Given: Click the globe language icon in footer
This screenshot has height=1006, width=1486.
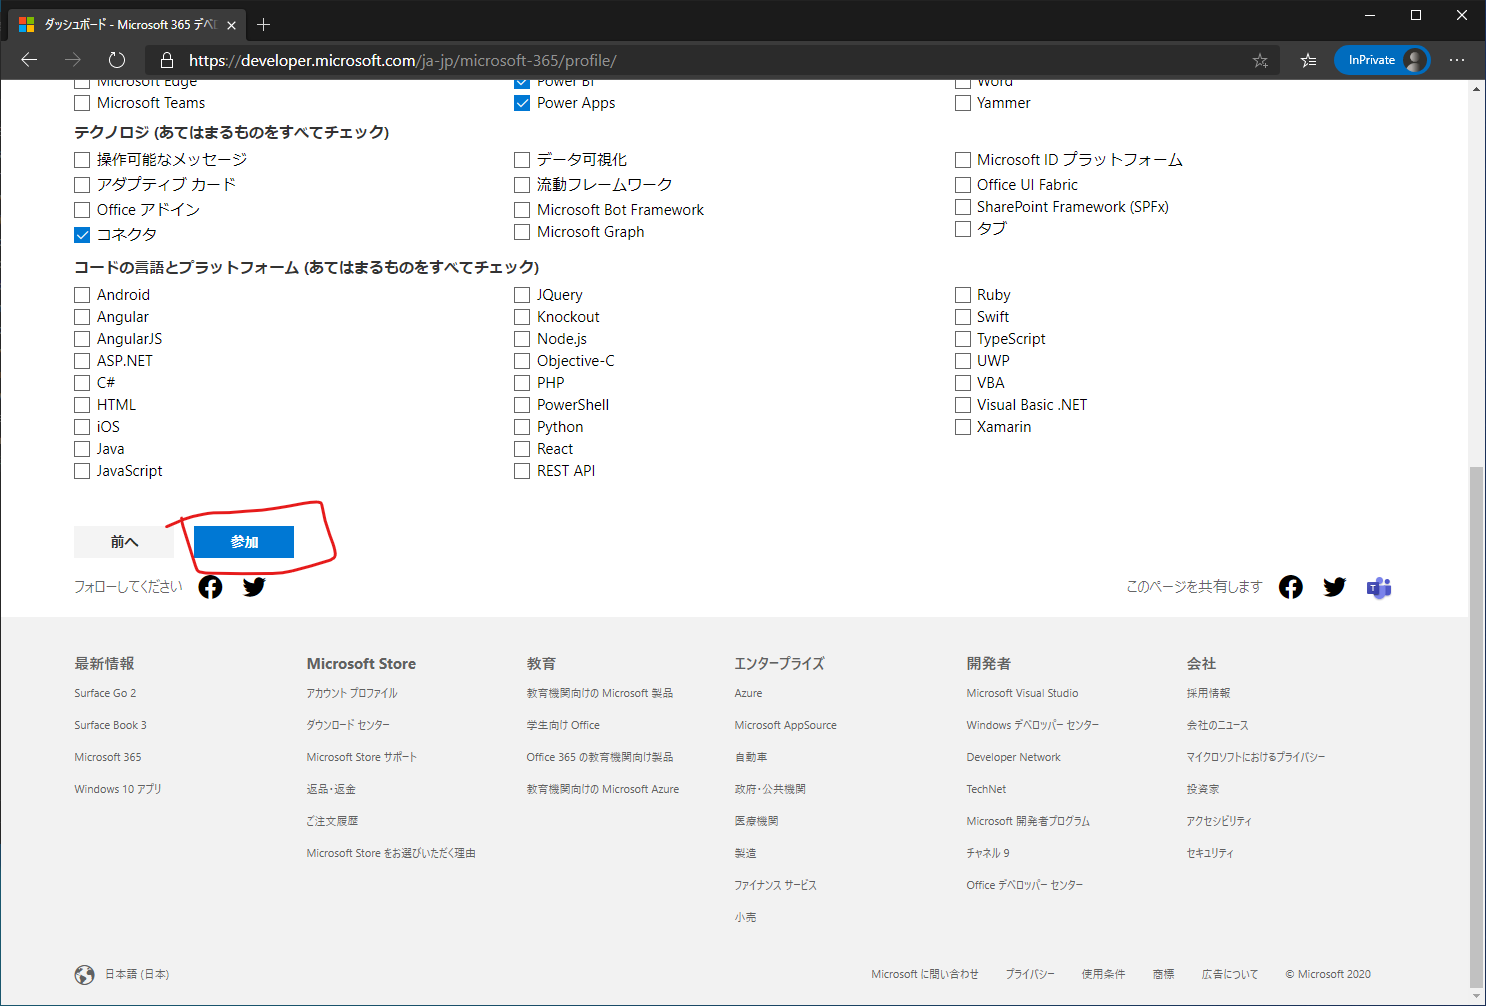Looking at the screenshot, I should coord(85,975).
